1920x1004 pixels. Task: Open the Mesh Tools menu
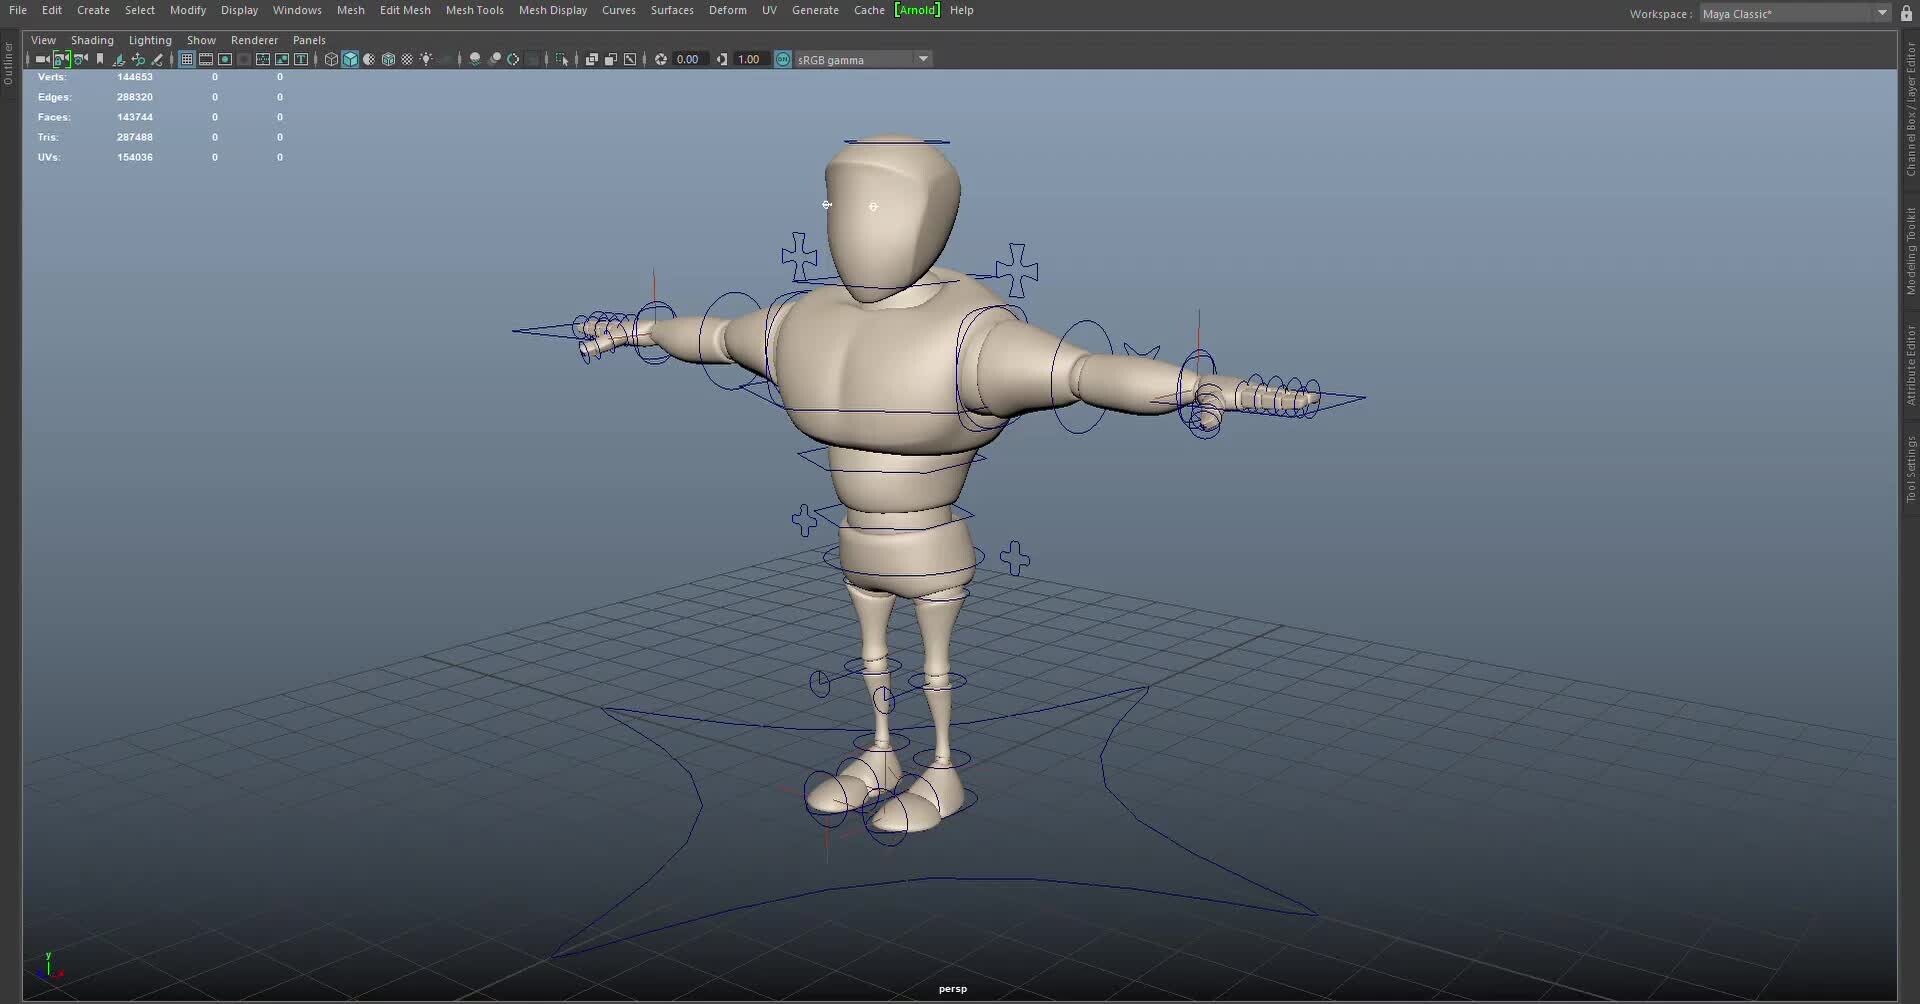[x=474, y=10]
